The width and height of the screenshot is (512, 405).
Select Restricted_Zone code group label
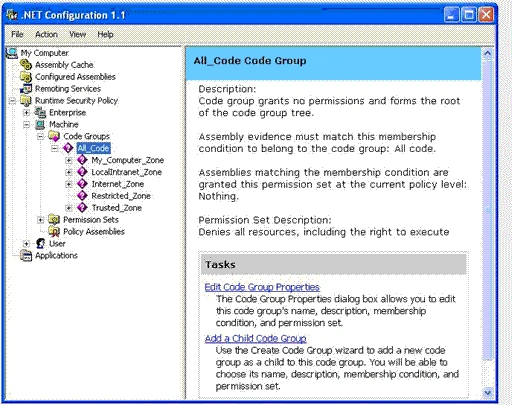(121, 196)
